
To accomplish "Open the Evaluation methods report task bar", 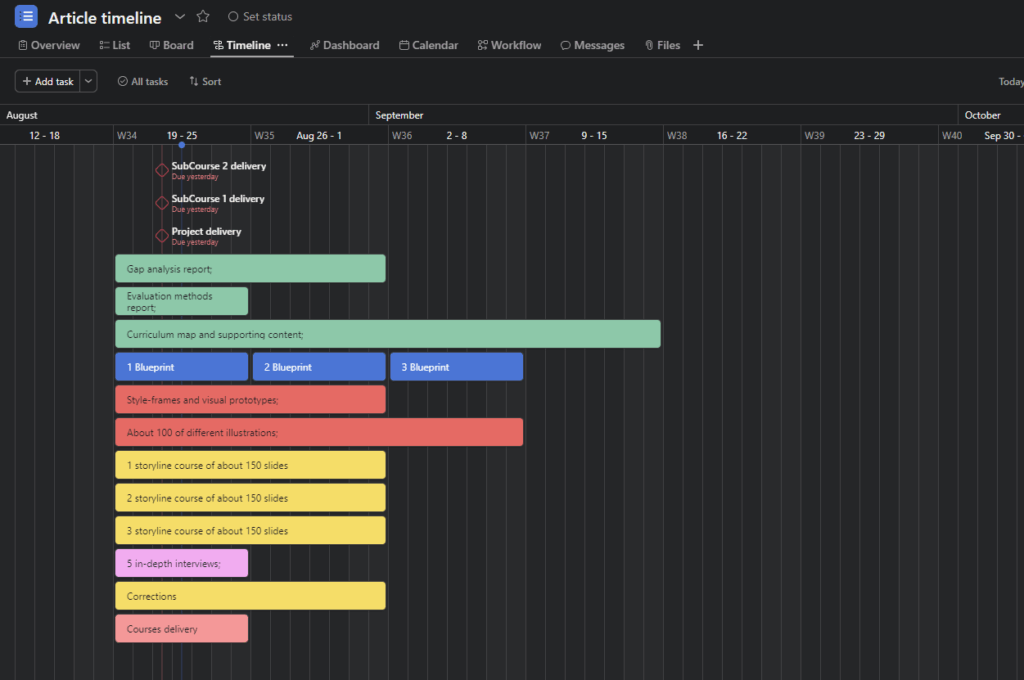I will click(182, 301).
